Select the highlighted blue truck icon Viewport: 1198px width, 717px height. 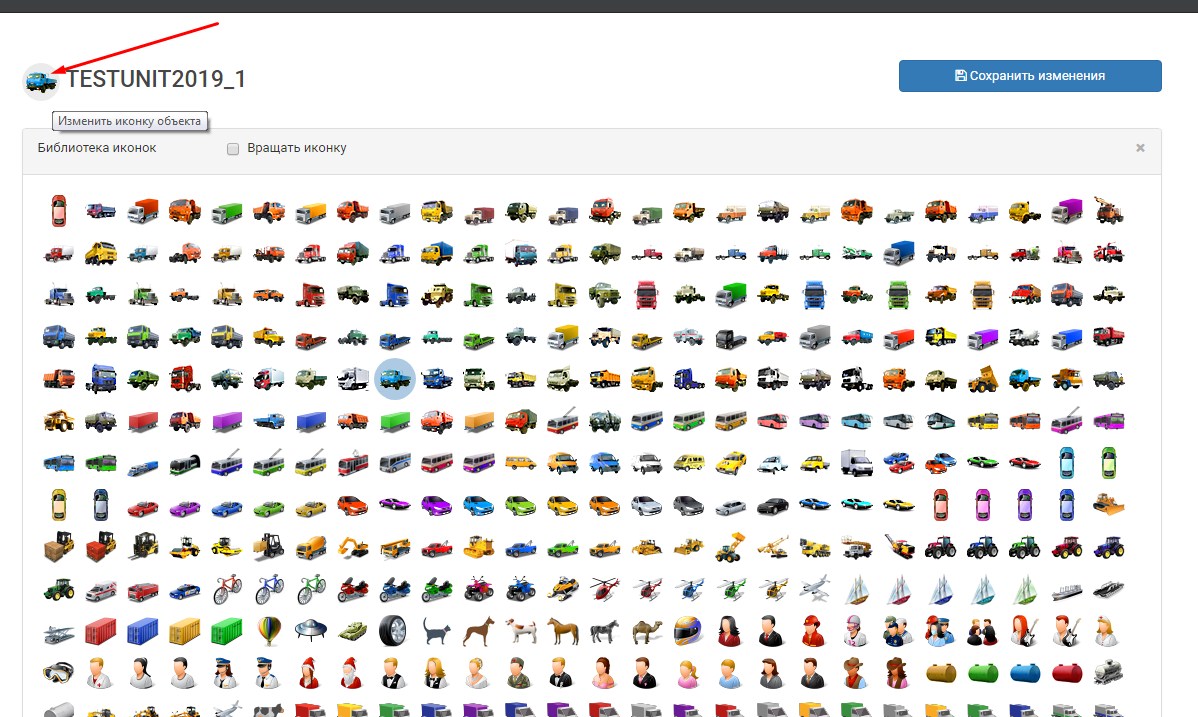(394, 378)
